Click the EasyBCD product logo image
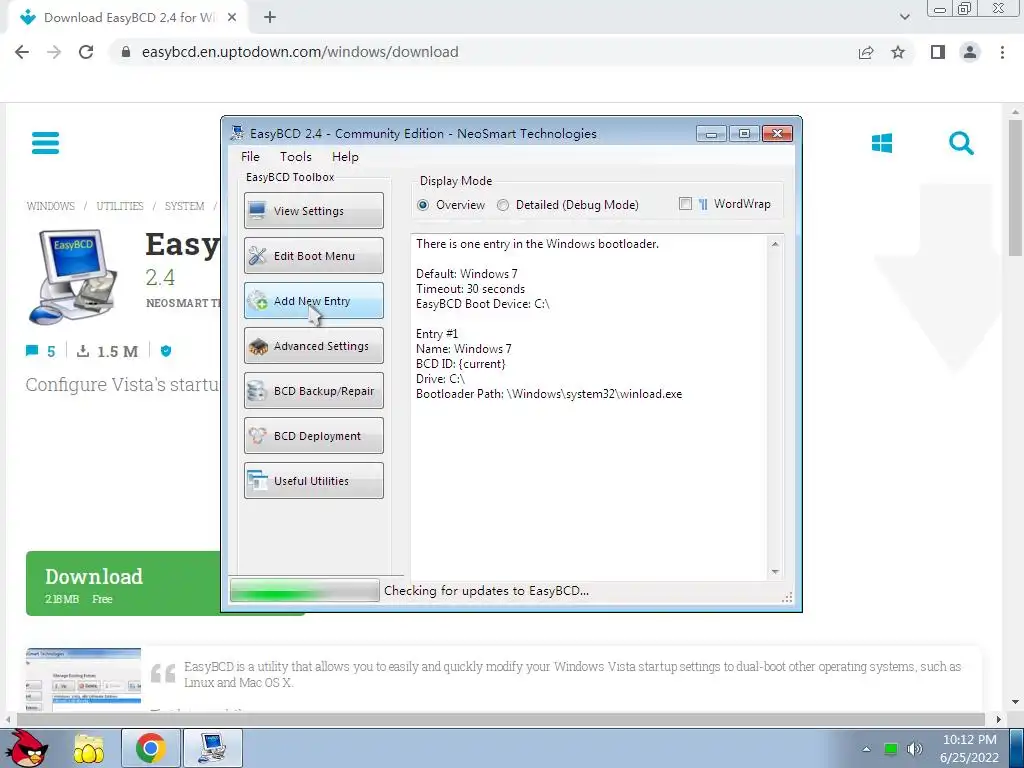The image size is (1024, 768). (73, 276)
